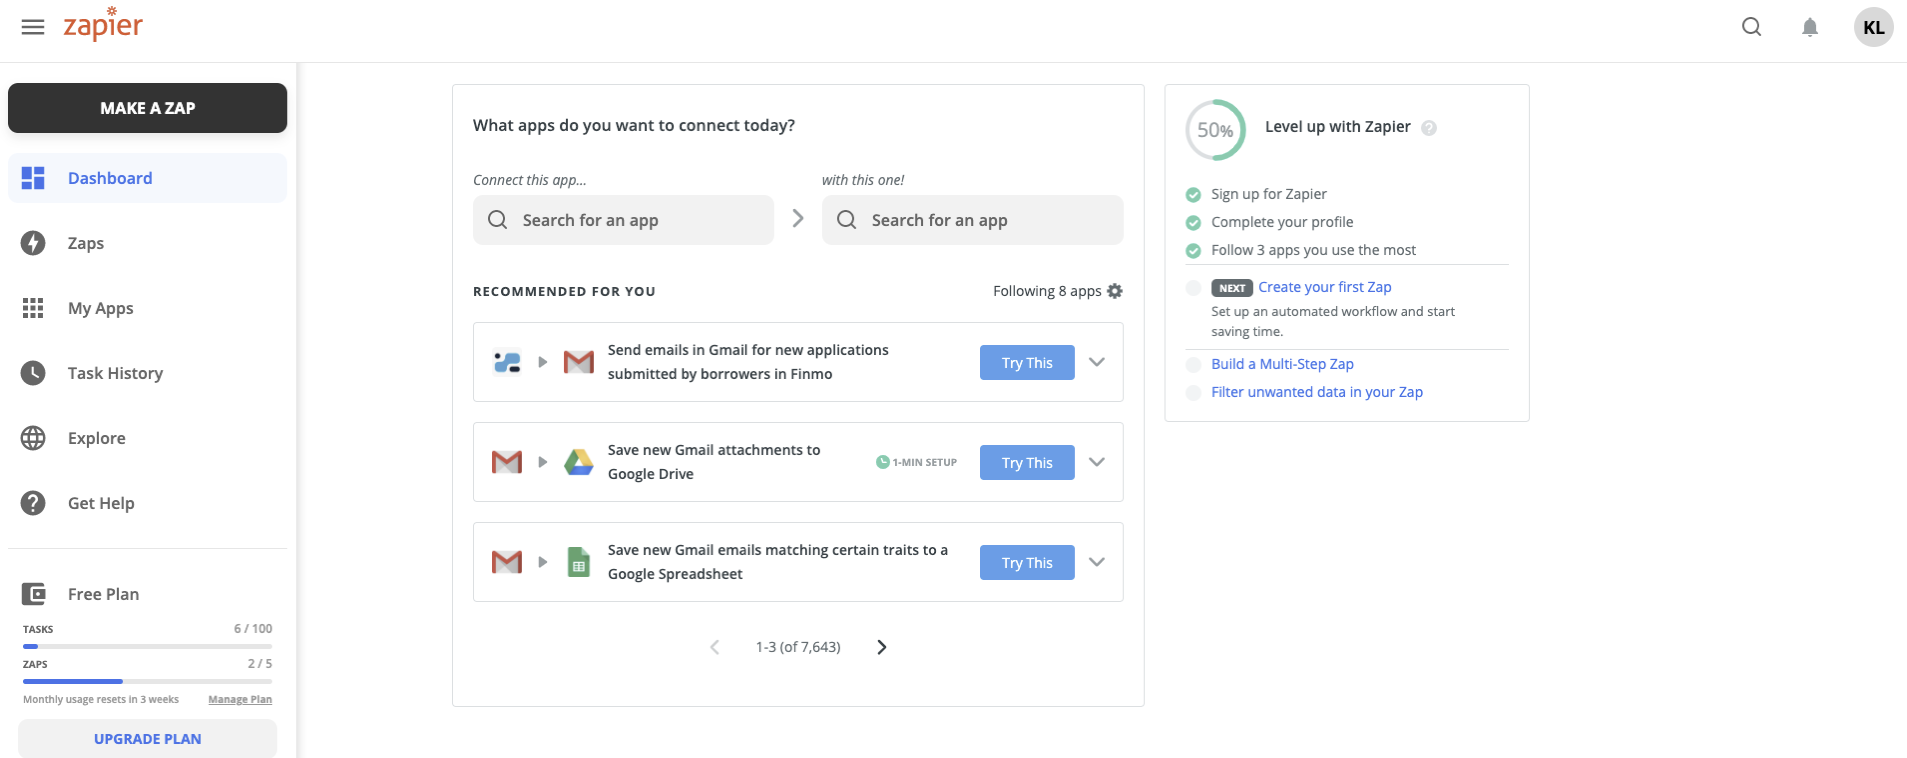Toggle the Sign up for Zapier checkmark
The height and width of the screenshot is (758, 1907).
coord(1193,195)
